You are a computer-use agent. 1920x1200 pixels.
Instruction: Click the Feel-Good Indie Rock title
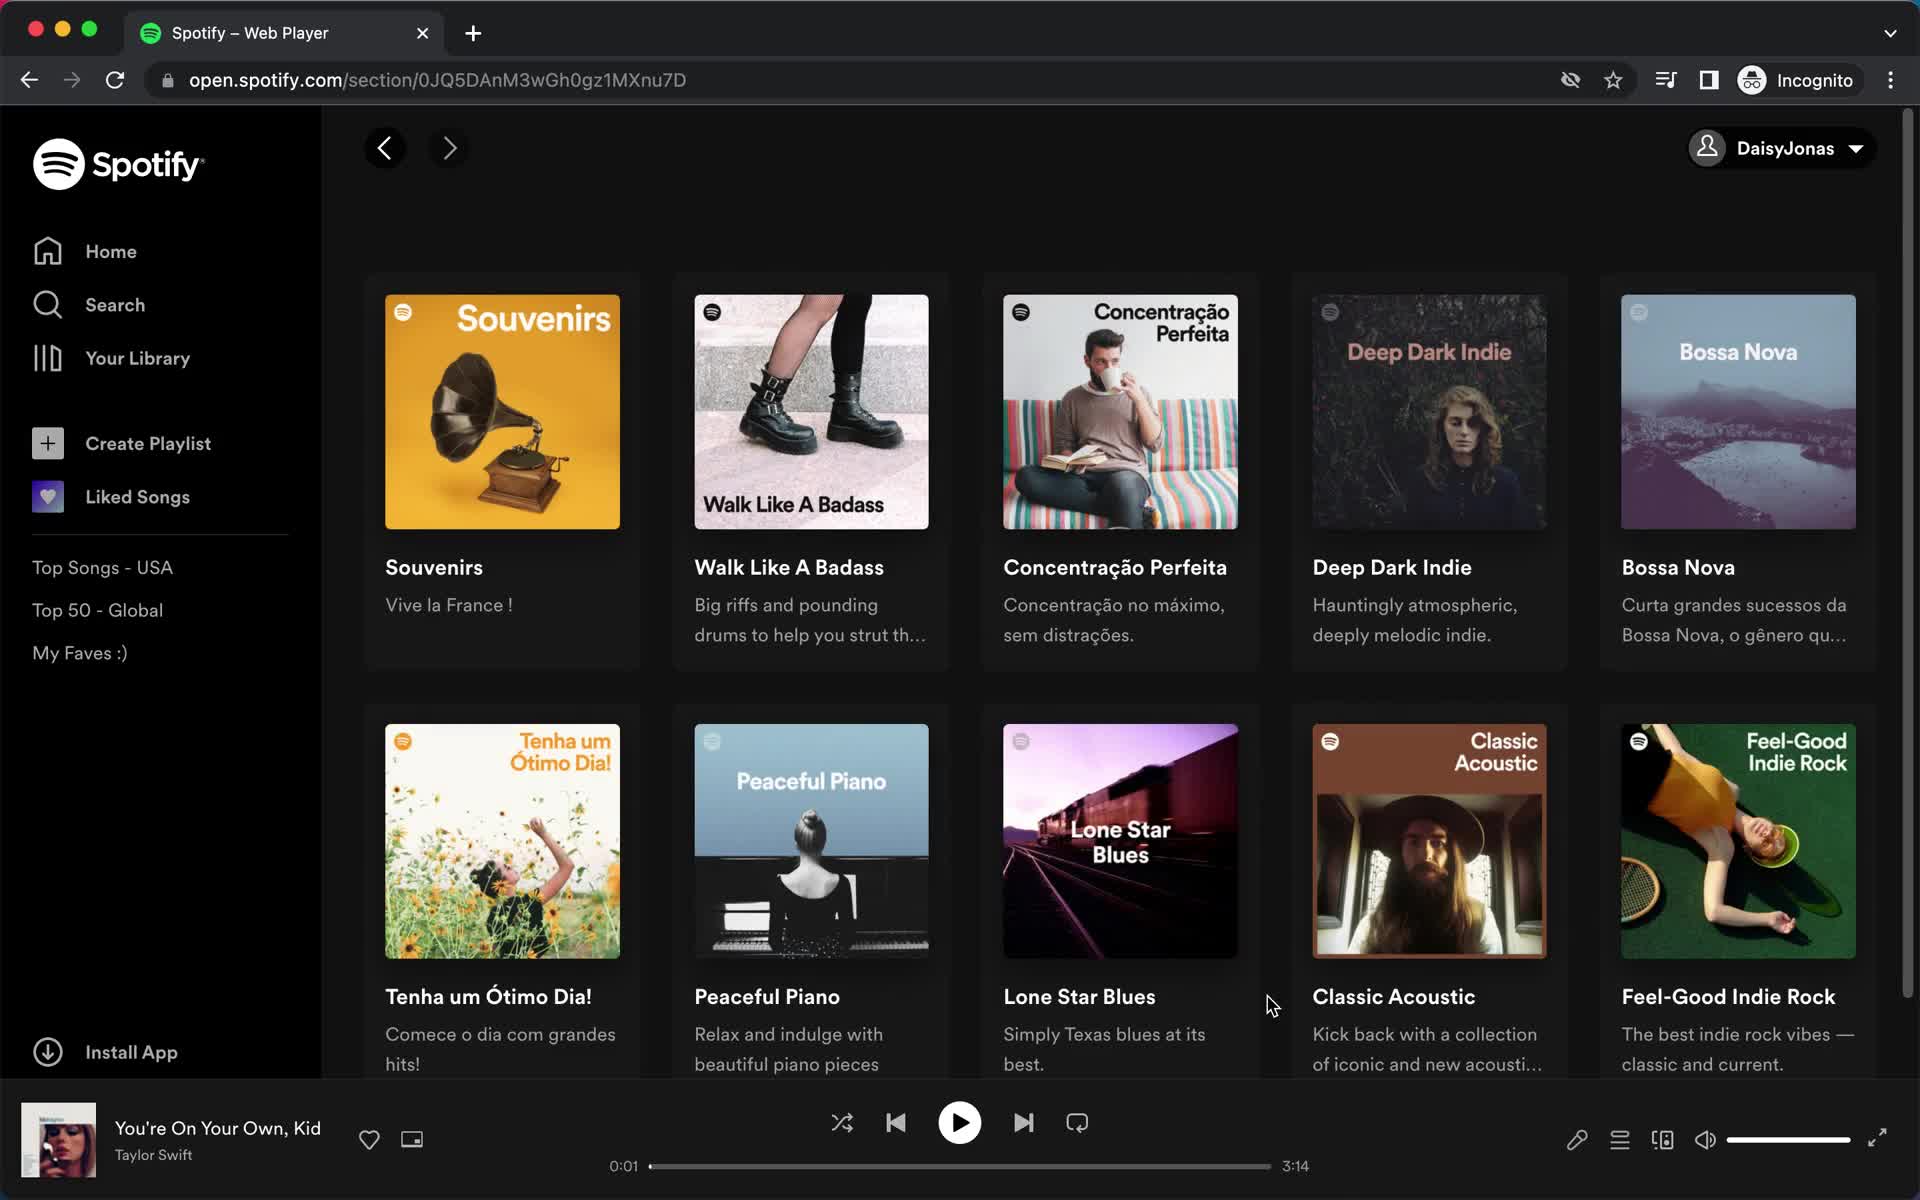[1727, 996]
